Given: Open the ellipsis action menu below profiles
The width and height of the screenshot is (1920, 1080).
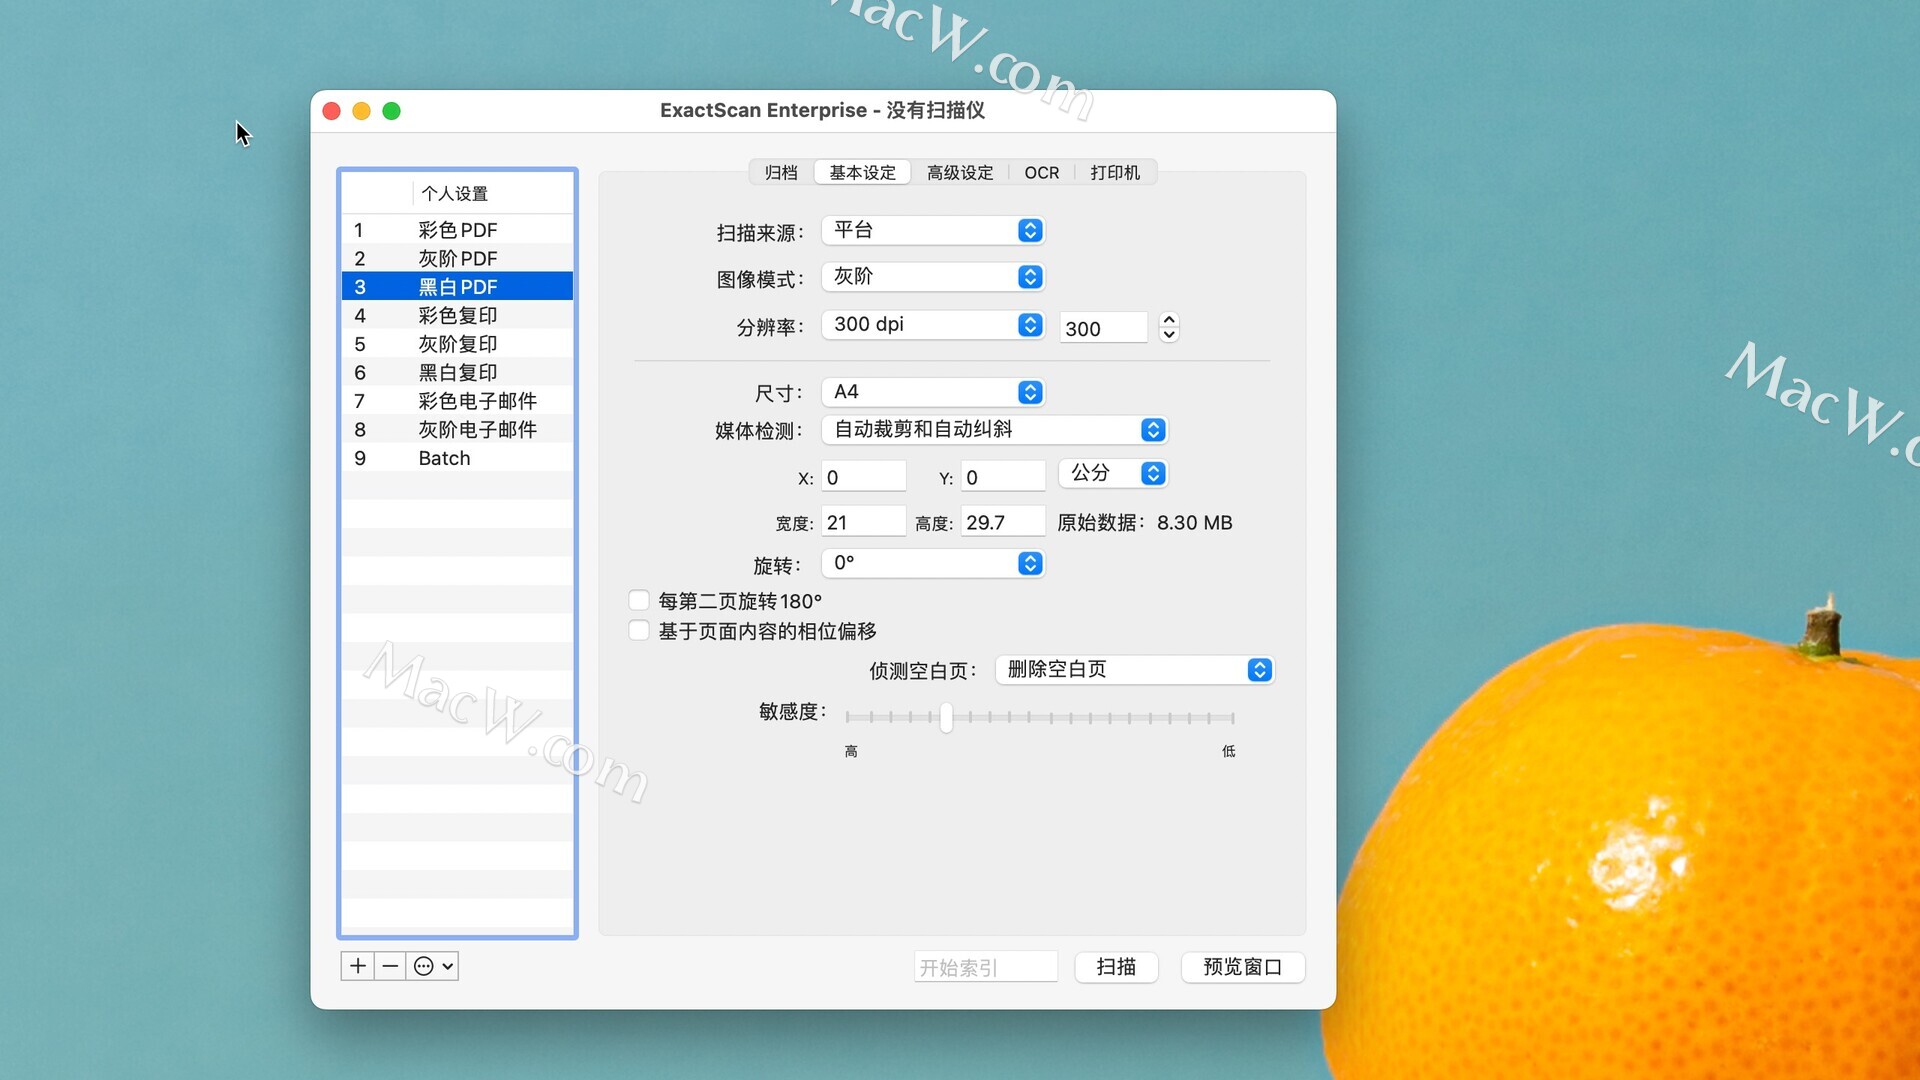Looking at the screenshot, I should tap(433, 966).
